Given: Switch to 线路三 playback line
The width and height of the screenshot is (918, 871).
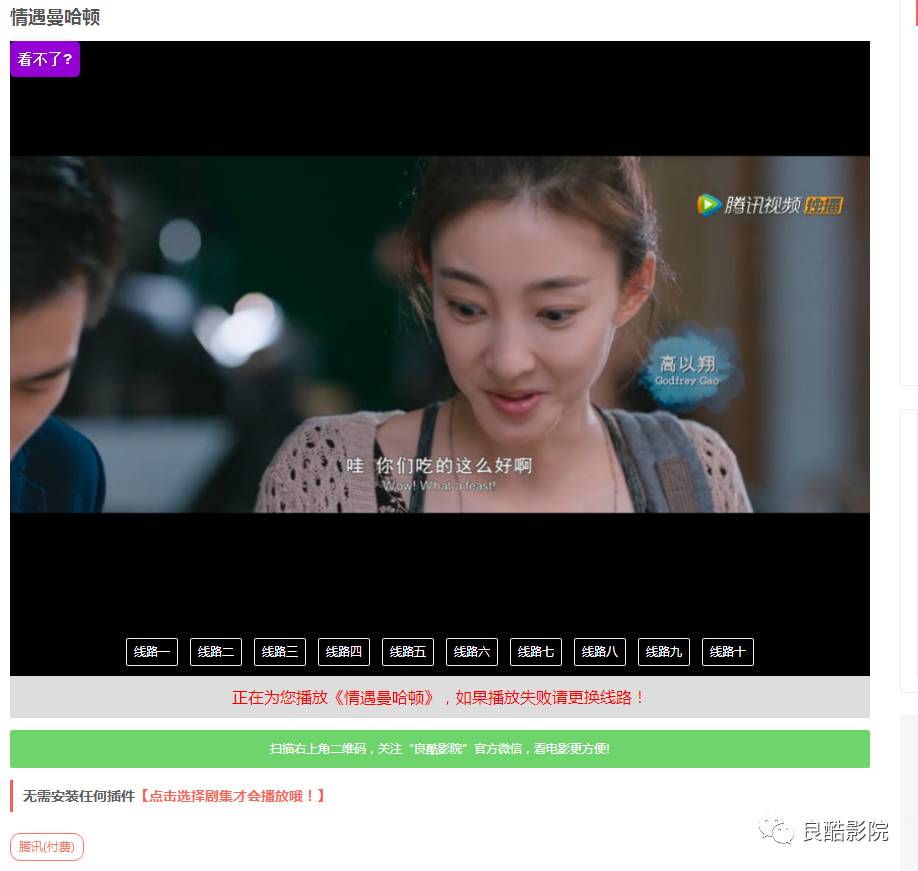Looking at the screenshot, I should (280, 651).
